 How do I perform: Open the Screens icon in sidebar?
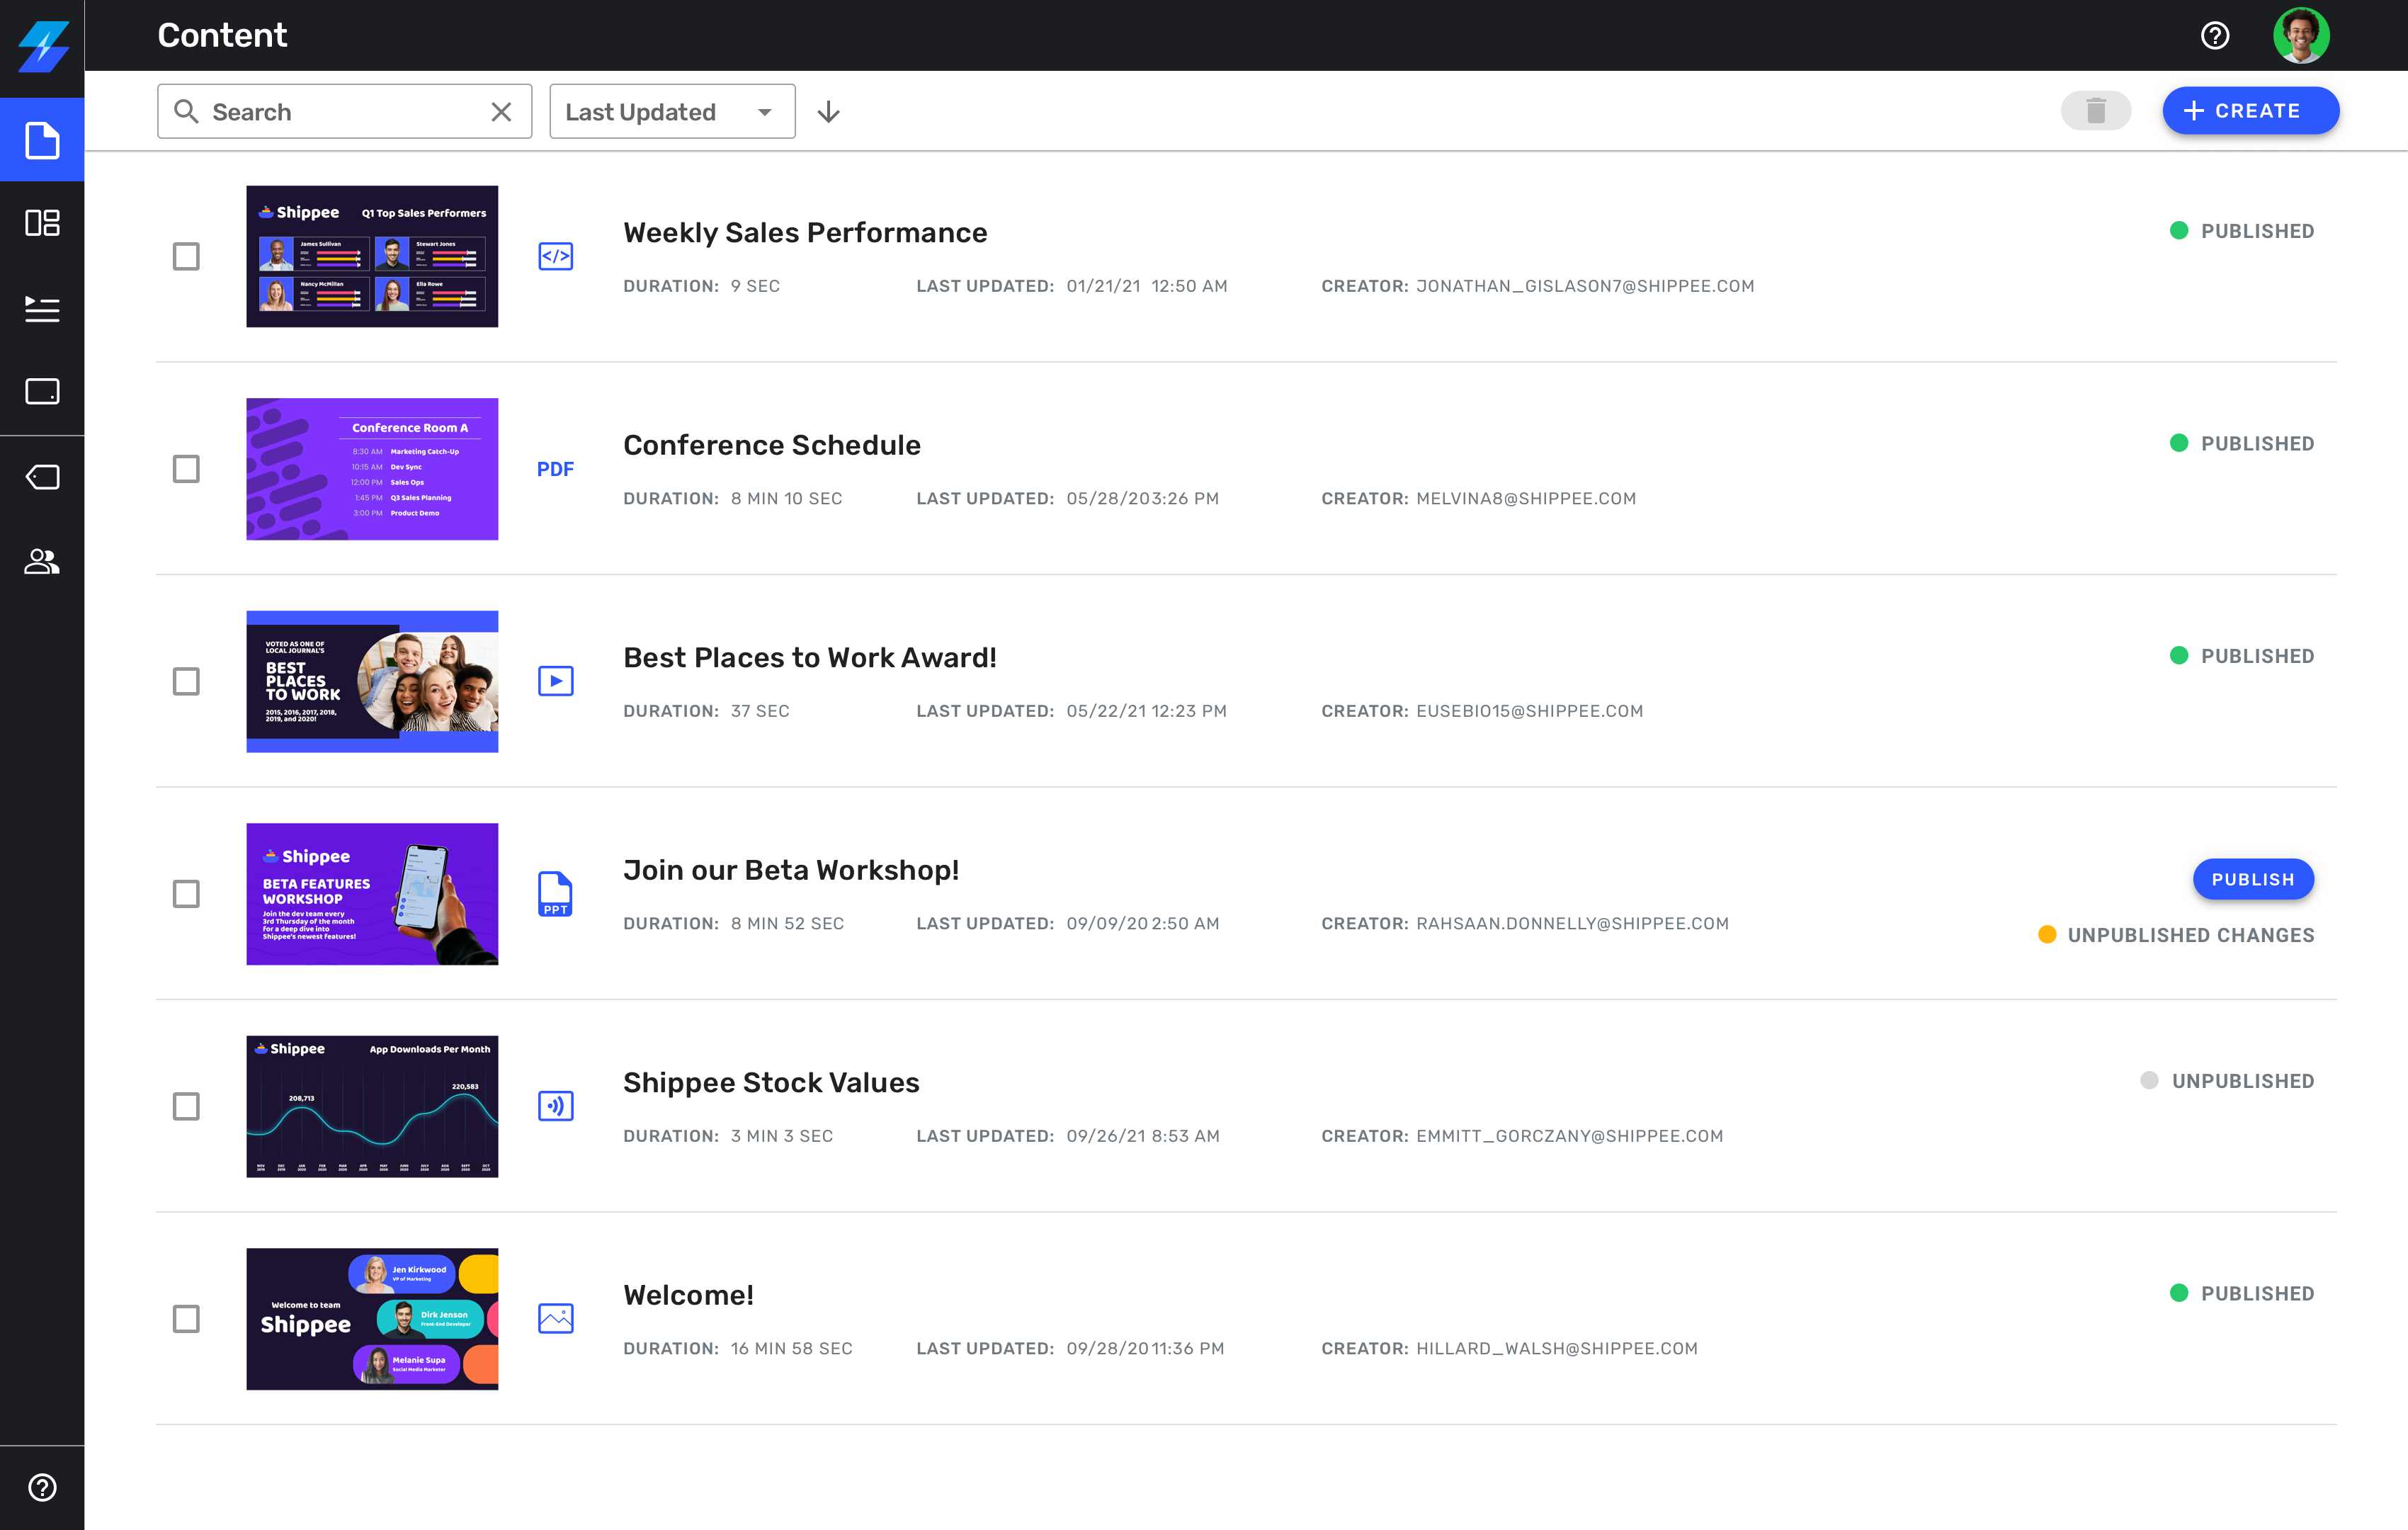pyautogui.click(x=42, y=391)
